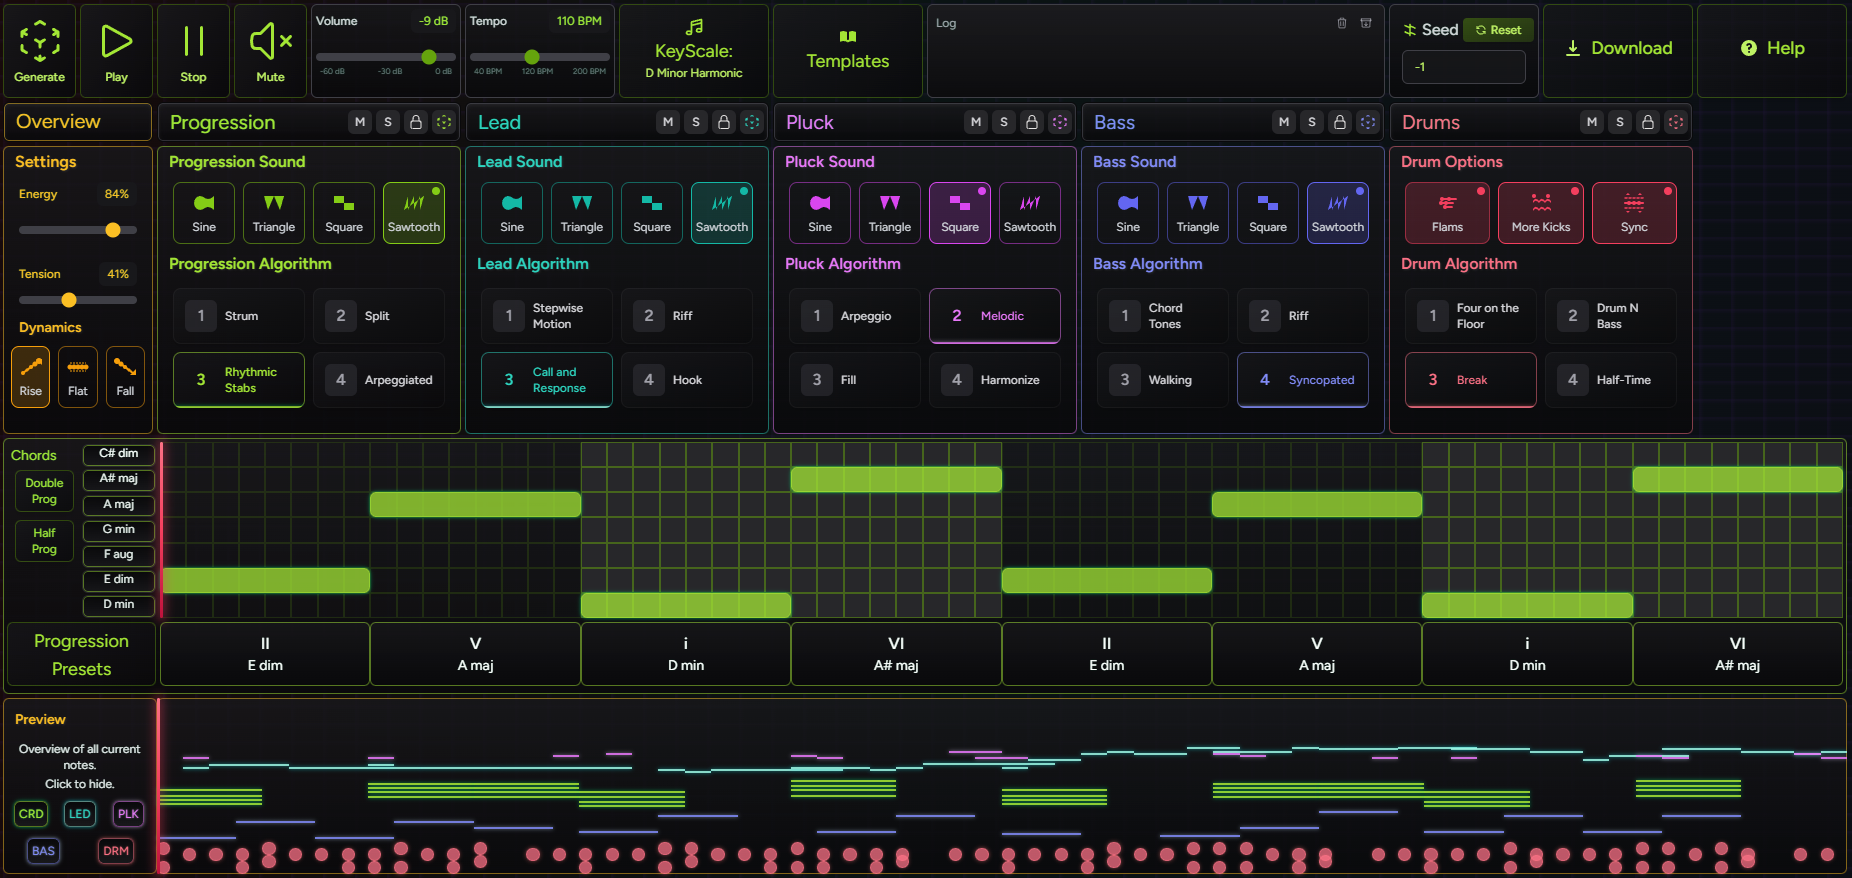
Task: Solo the Pluck track with S
Action: point(1004,122)
